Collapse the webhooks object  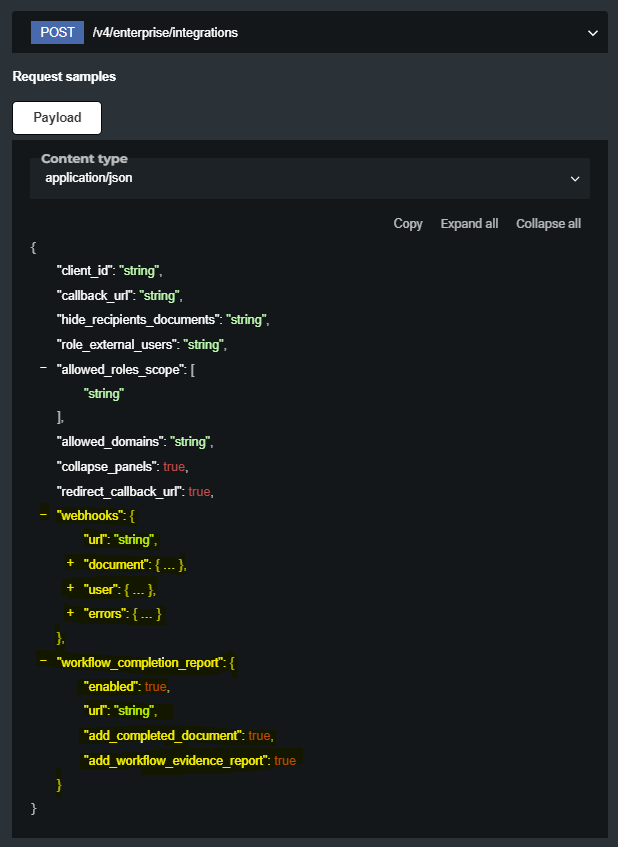pyautogui.click(x=43, y=514)
